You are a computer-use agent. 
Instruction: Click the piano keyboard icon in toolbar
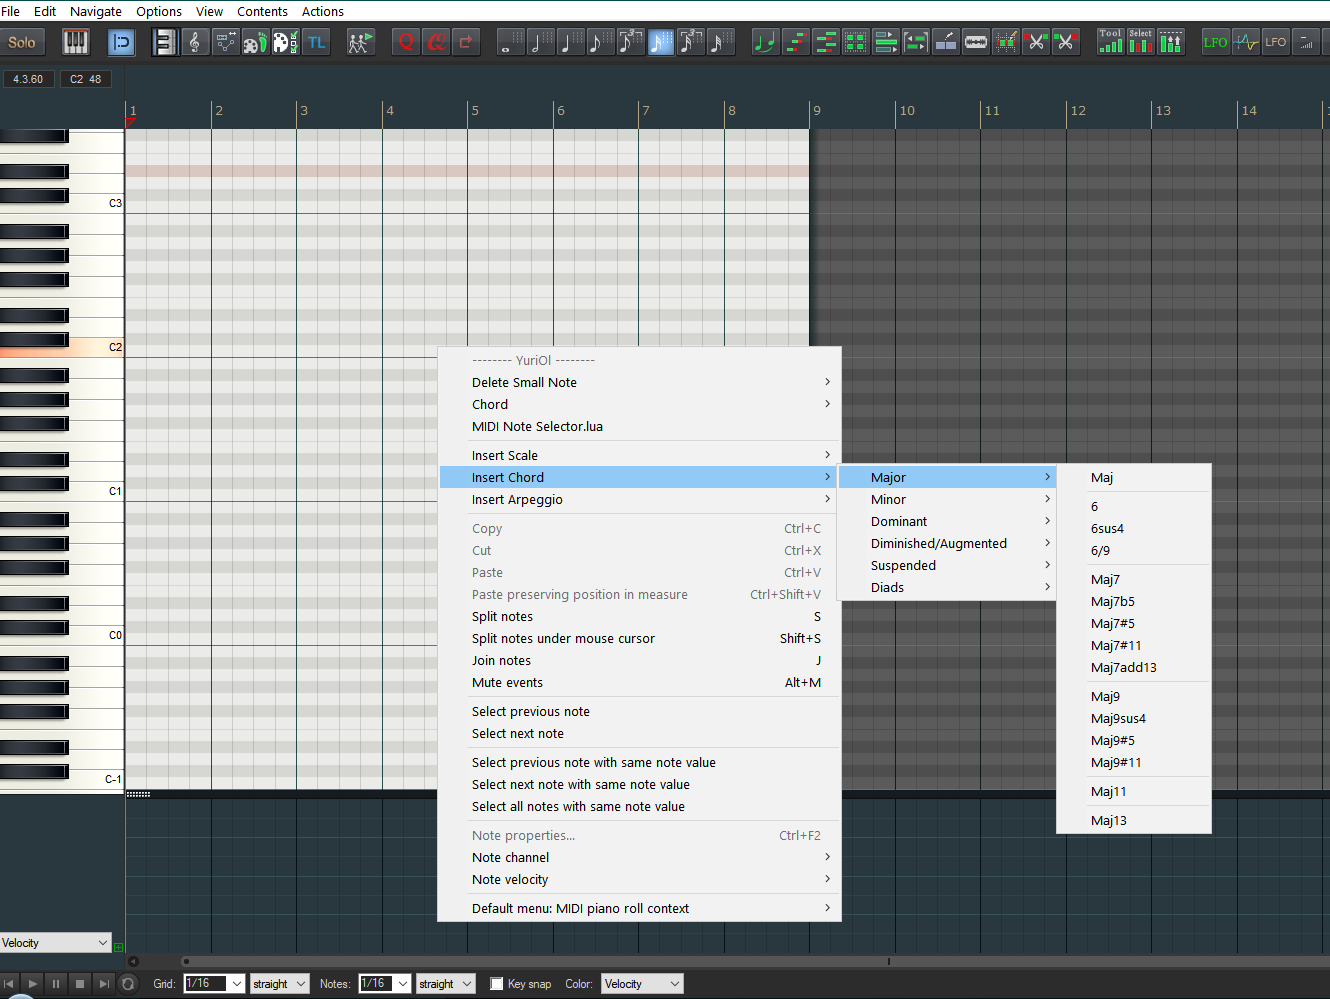click(76, 42)
